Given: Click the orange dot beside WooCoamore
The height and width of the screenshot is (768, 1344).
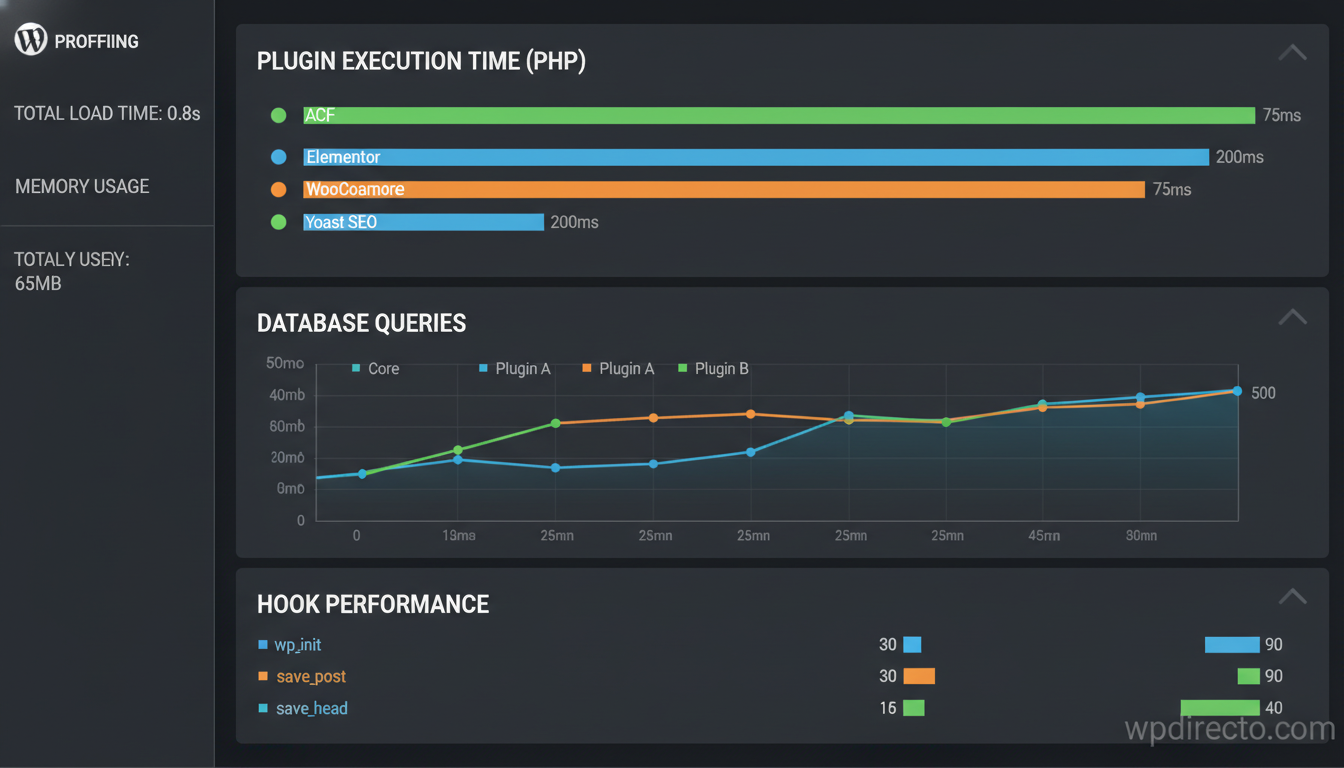Looking at the screenshot, I should (x=279, y=189).
